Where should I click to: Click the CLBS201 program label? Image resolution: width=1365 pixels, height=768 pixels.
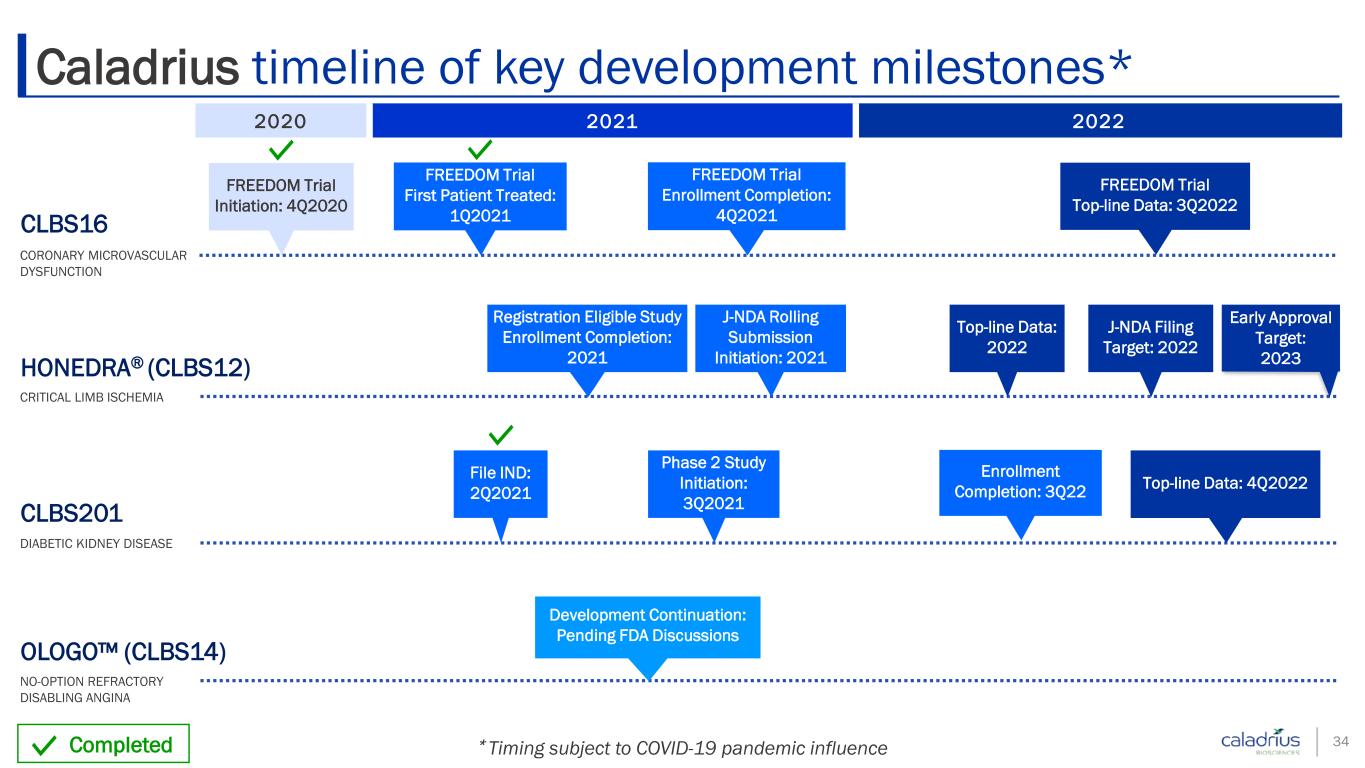coord(71,514)
